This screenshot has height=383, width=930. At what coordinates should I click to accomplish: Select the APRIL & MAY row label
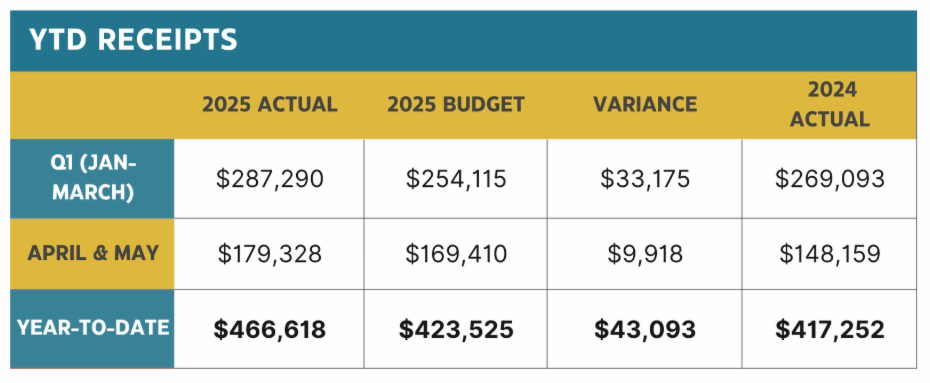click(x=92, y=254)
